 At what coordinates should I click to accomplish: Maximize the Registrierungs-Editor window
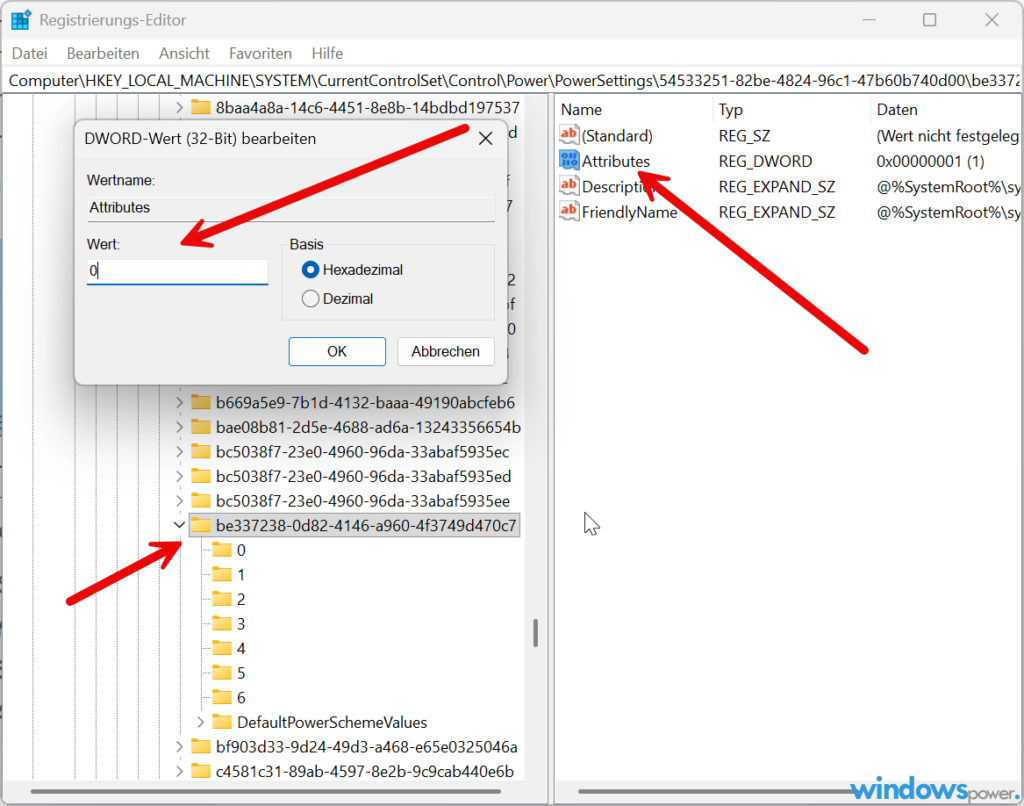pos(929,20)
